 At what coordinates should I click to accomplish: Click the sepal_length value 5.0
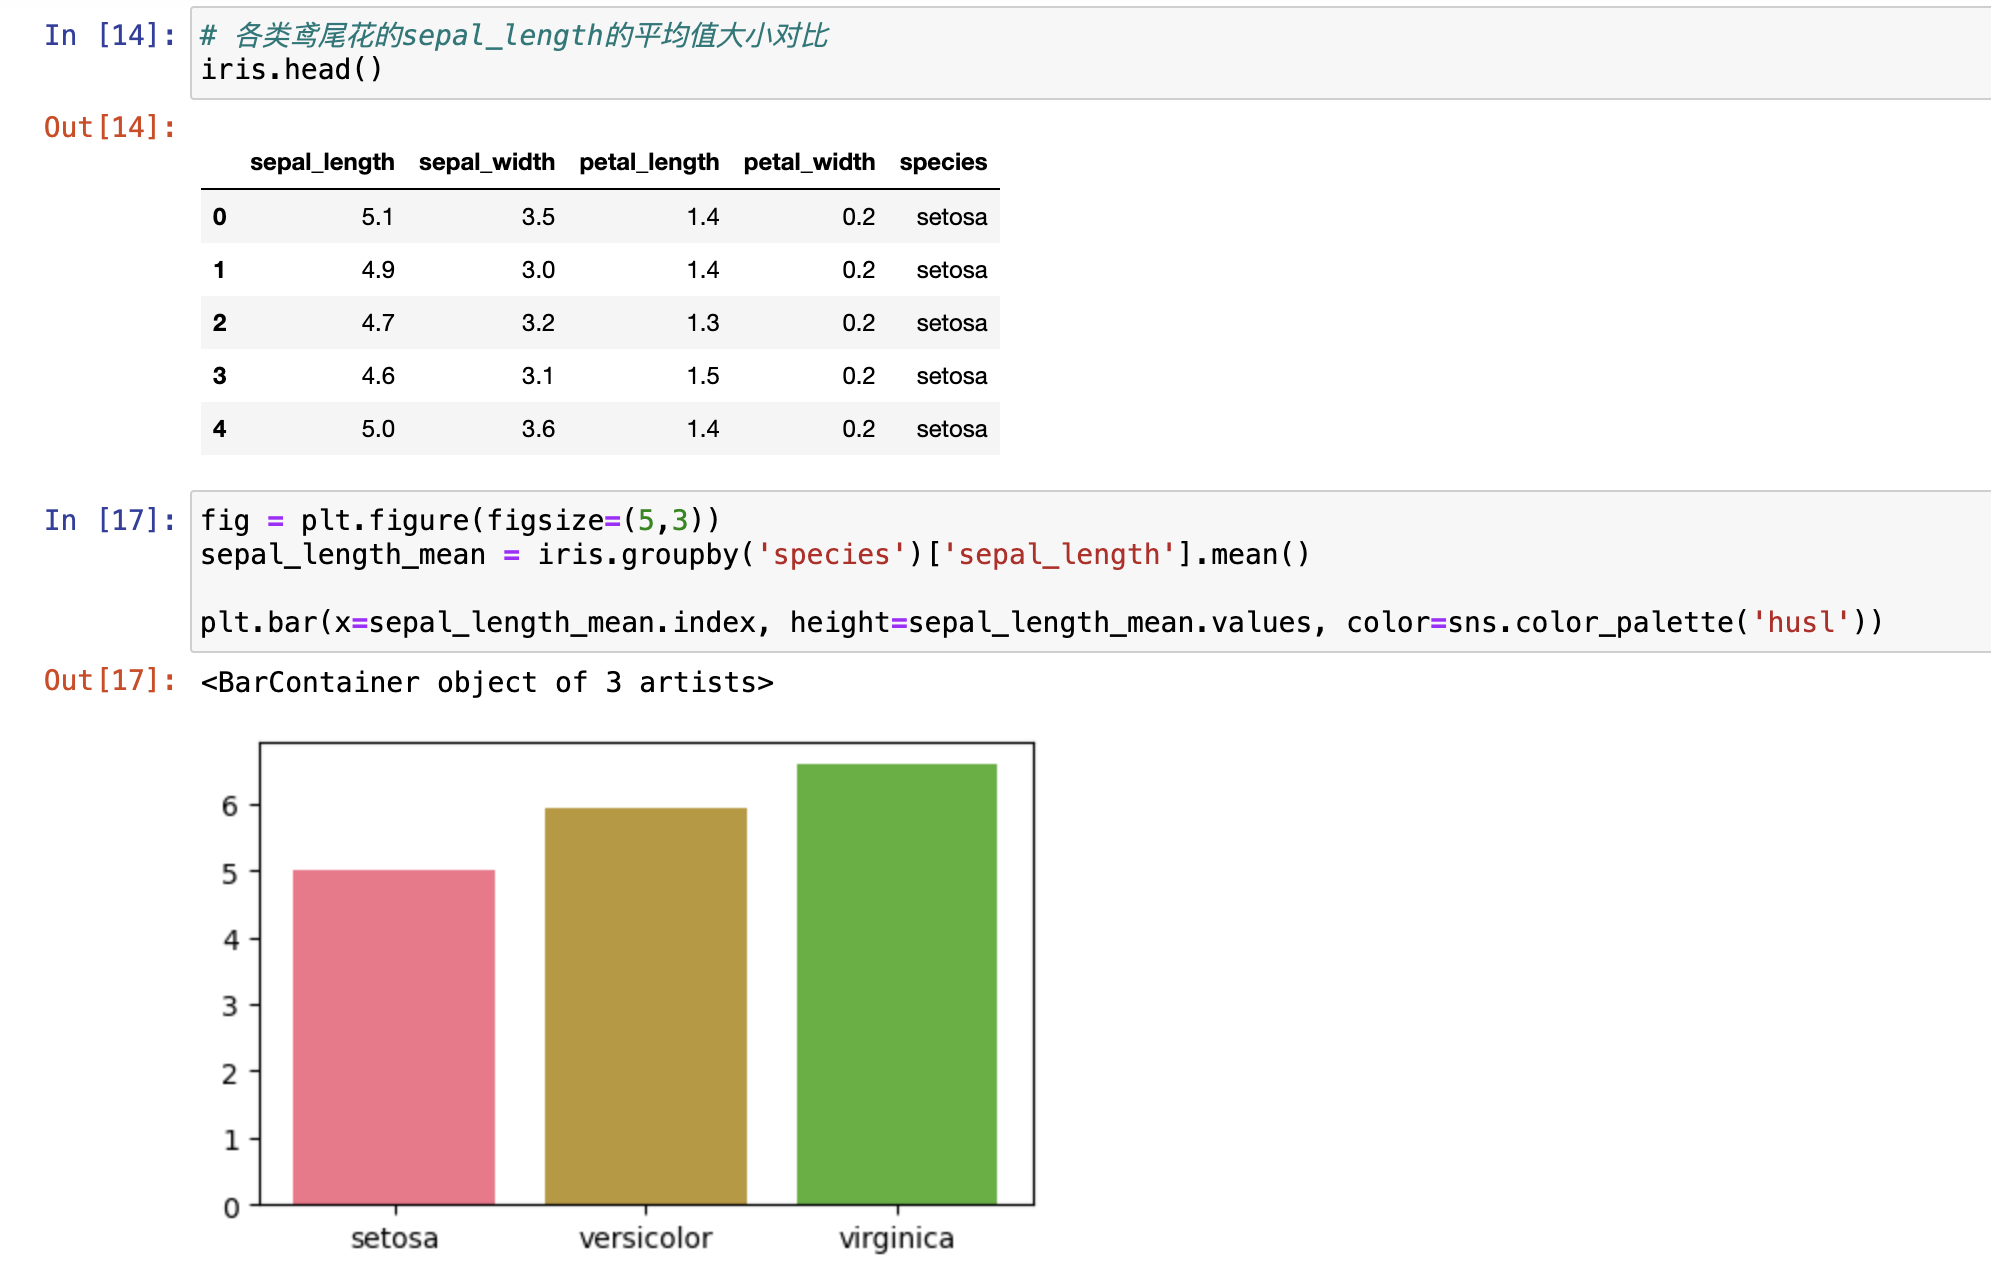click(x=378, y=429)
